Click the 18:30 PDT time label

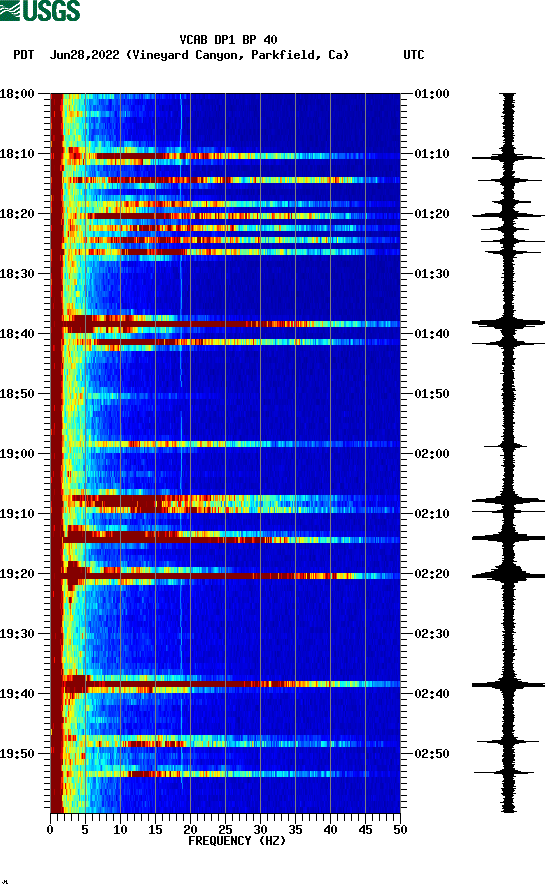17,273
